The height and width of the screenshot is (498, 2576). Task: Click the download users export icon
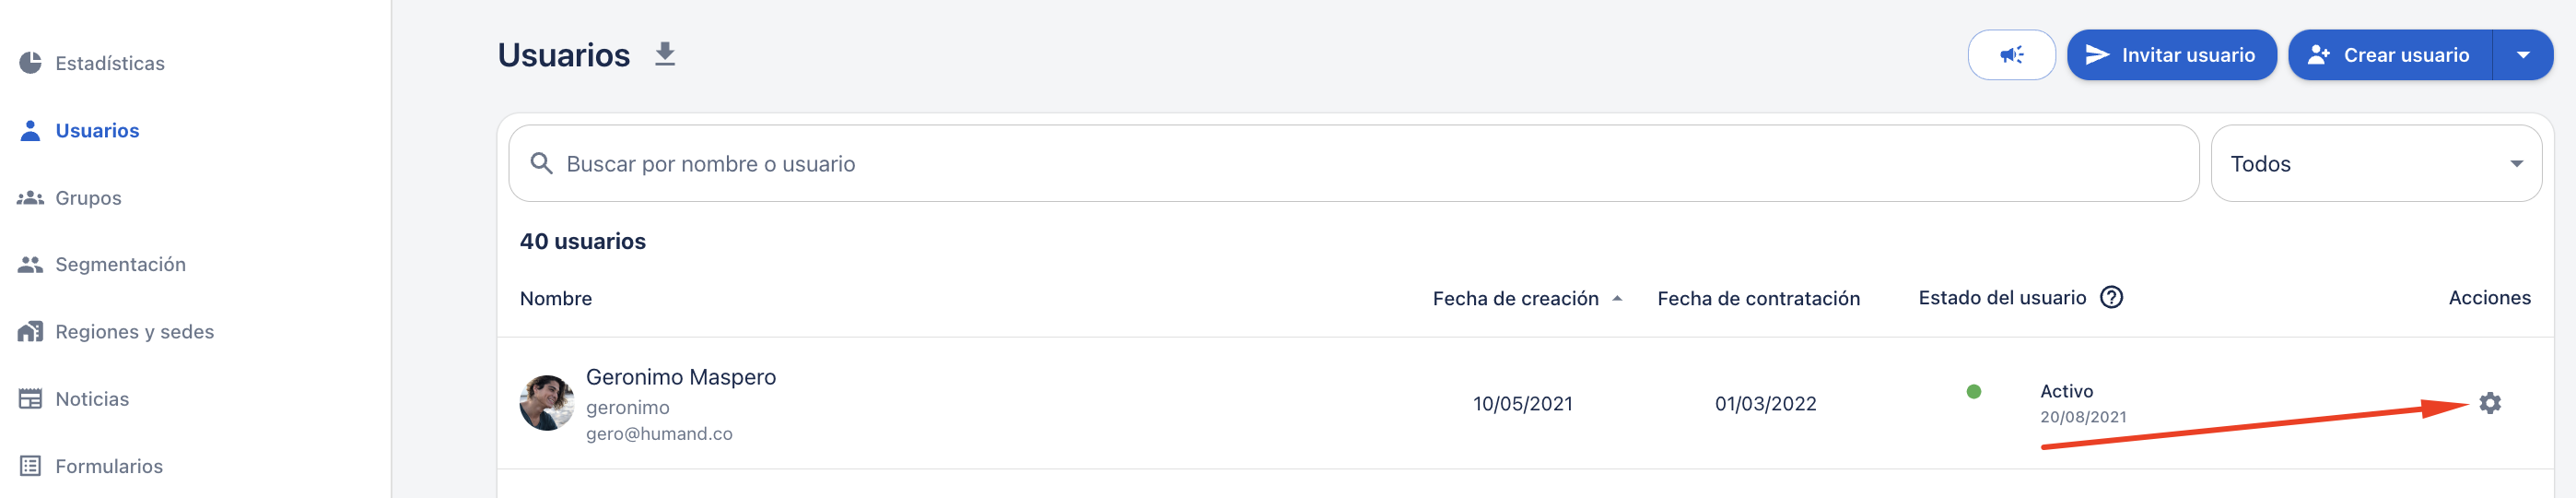click(x=665, y=54)
